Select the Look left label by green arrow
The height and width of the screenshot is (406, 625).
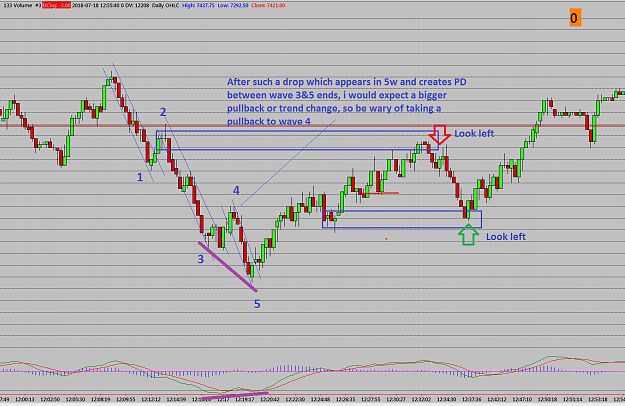tap(505, 237)
